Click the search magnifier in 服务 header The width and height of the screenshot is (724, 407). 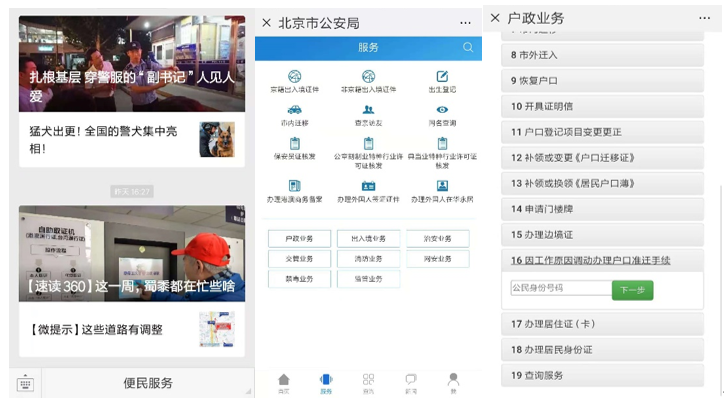(468, 48)
